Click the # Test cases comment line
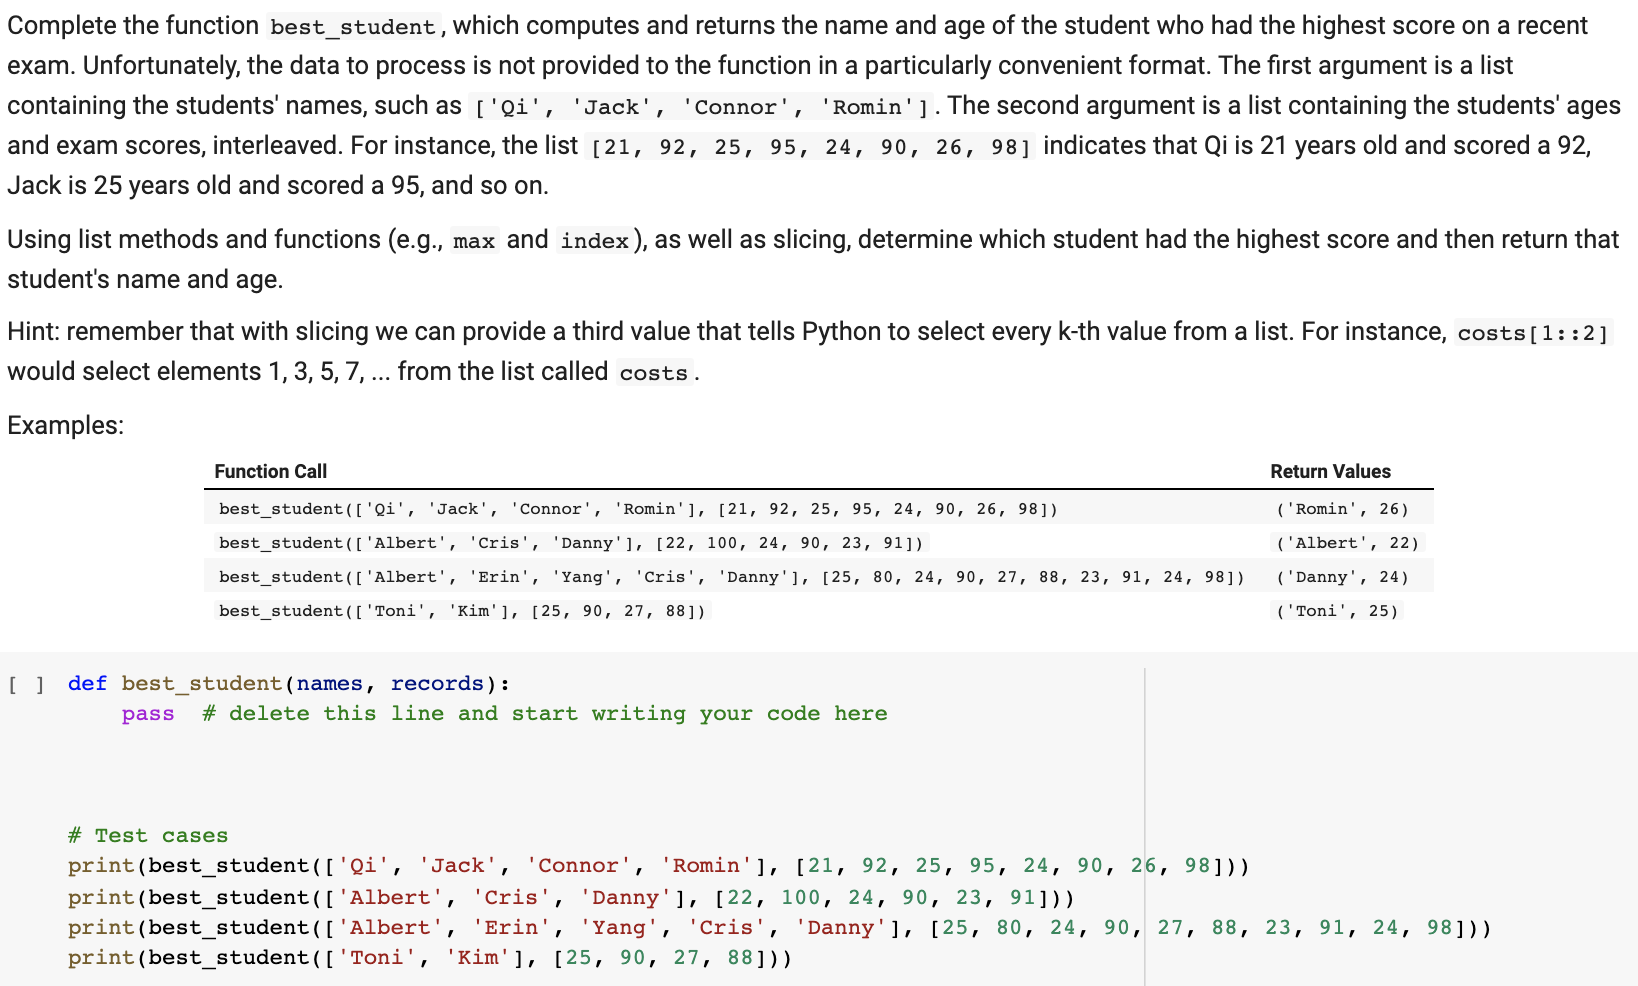This screenshot has height=986, width=1638. 146,835
